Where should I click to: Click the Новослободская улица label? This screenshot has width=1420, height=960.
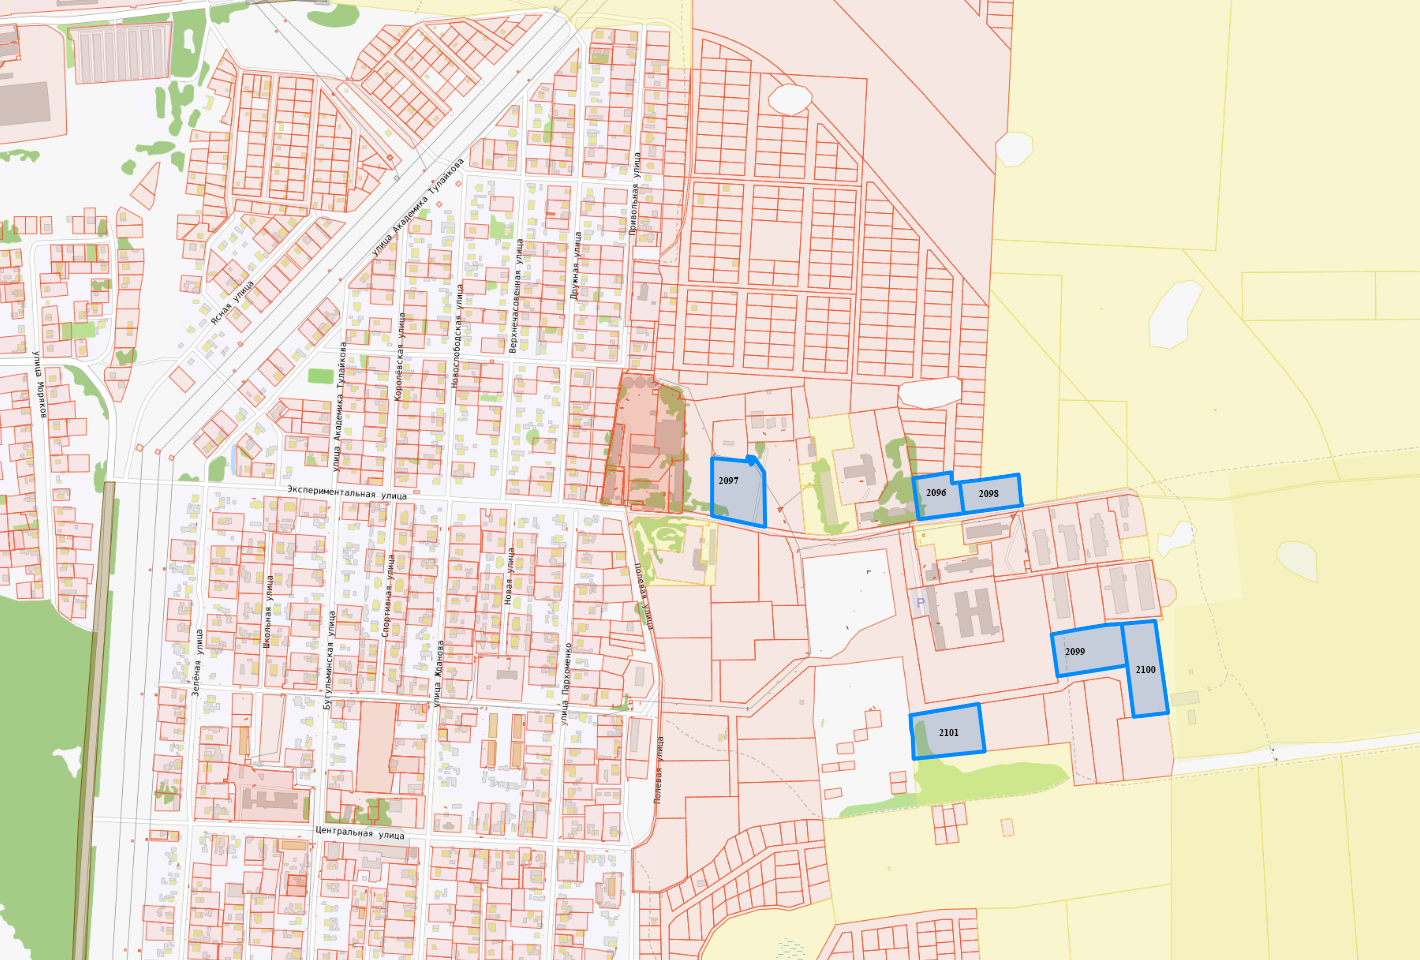(x=456, y=336)
